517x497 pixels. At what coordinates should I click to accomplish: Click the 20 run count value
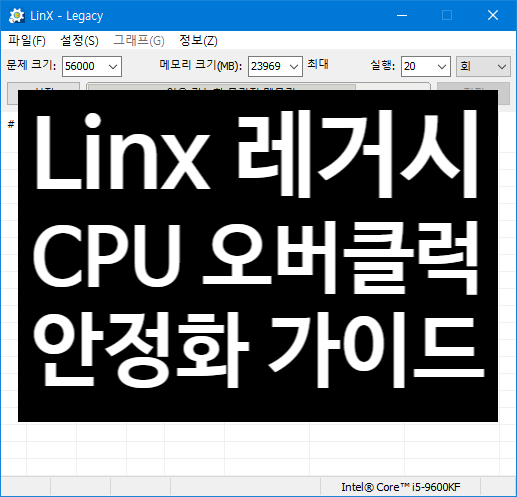pyautogui.click(x=410, y=66)
